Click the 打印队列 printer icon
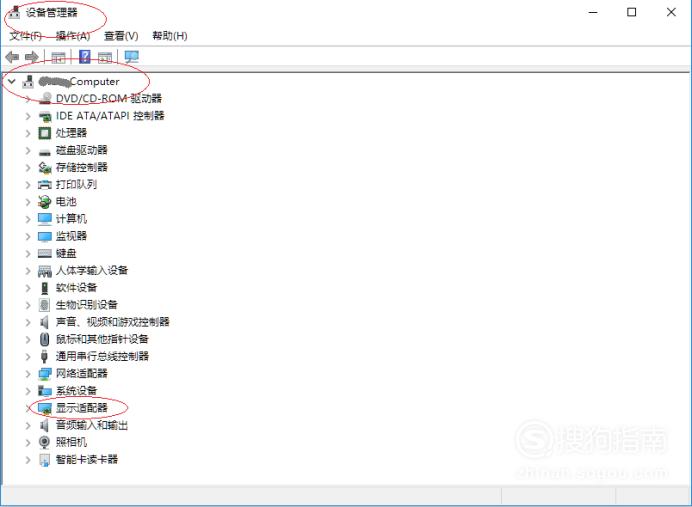This screenshot has width=692, height=507. point(45,184)
